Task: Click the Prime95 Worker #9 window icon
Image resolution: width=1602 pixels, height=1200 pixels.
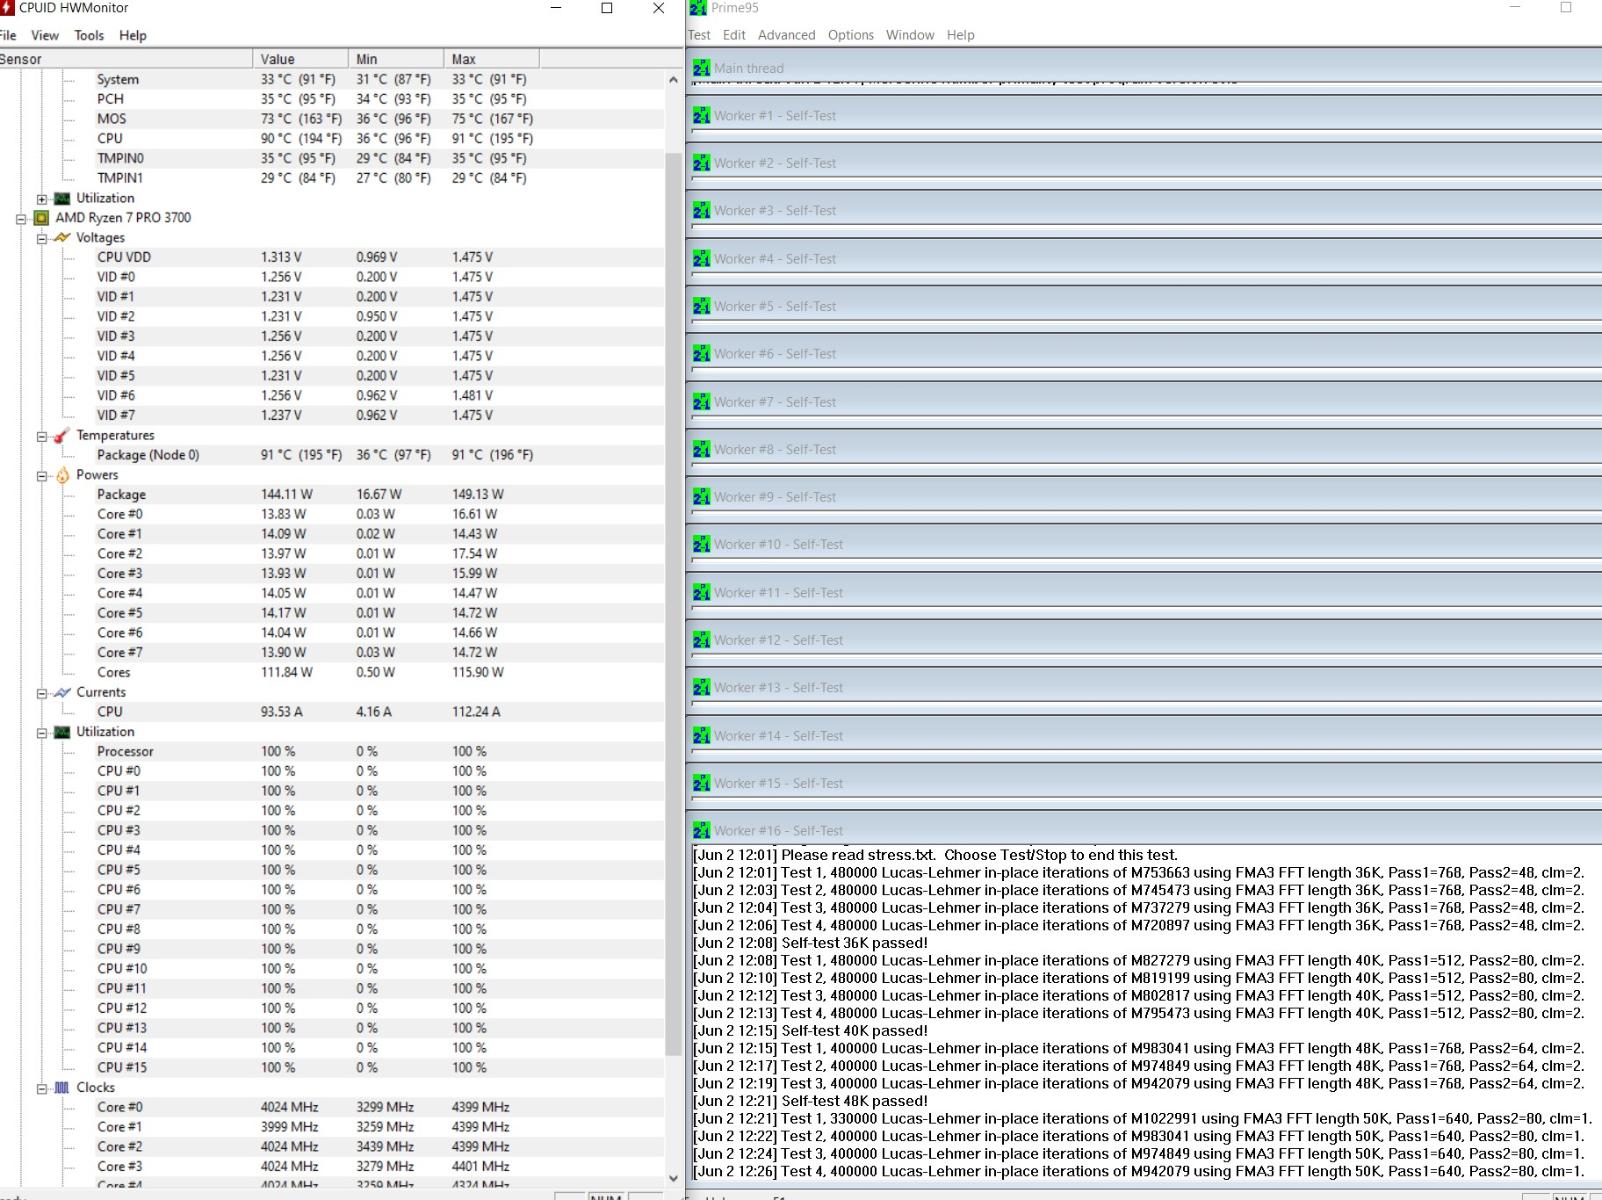Action: click(701, 497)
